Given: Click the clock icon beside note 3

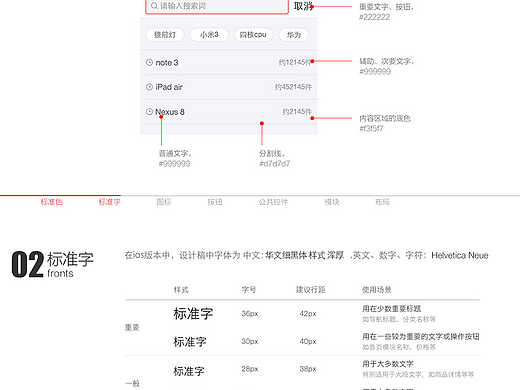Looking at the screenshot, I should coord(149,62).
